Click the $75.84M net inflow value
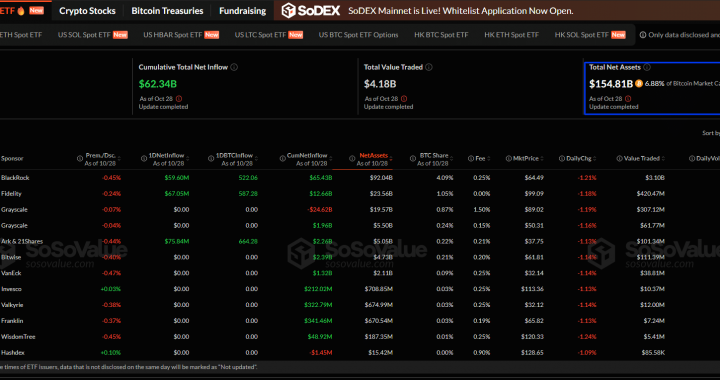 click(x=177, y=241)
